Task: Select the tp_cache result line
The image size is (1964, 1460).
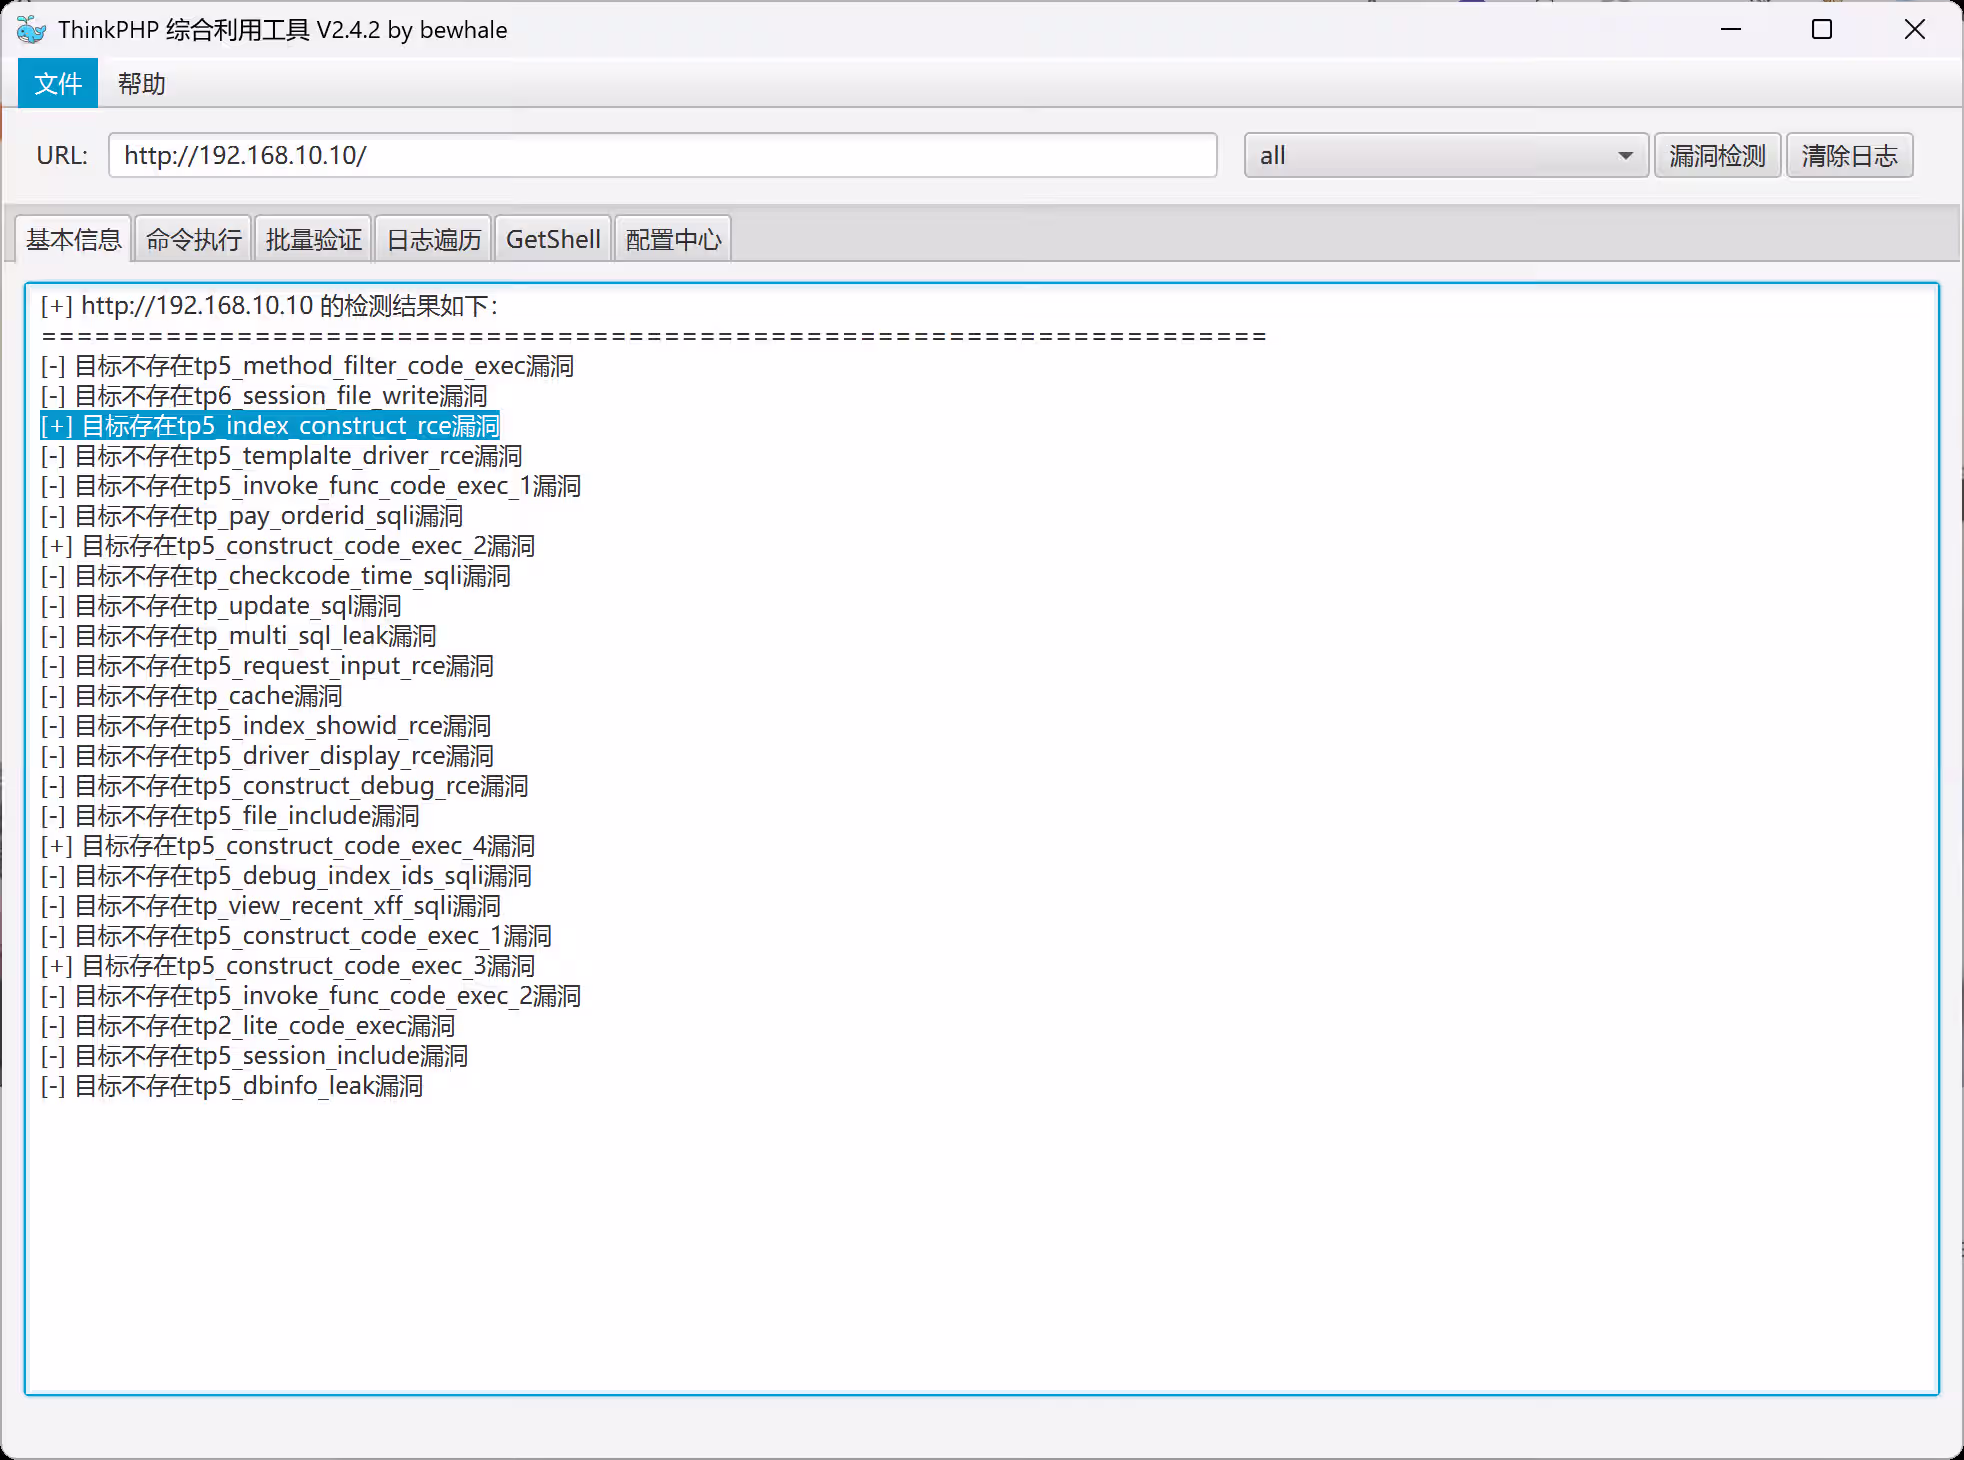Action: coord(191,695)
